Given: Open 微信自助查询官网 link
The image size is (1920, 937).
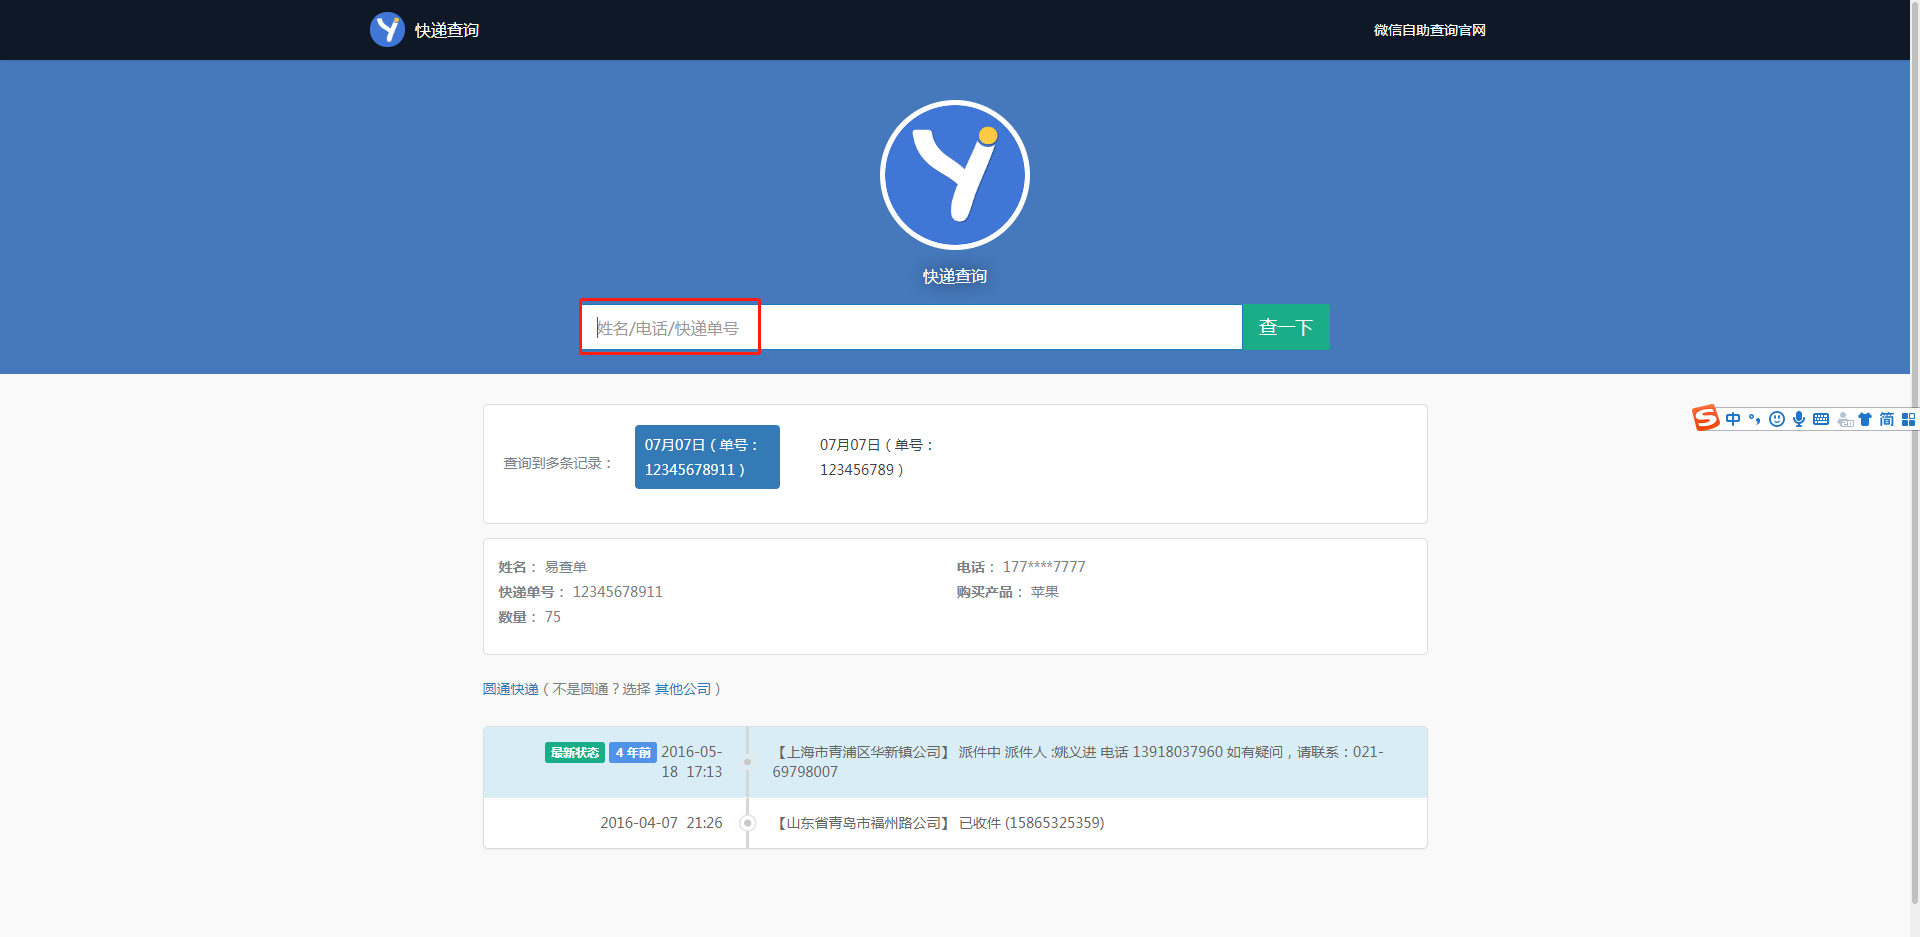Looking at the screenshot, I should click(x=1429, y=30).
